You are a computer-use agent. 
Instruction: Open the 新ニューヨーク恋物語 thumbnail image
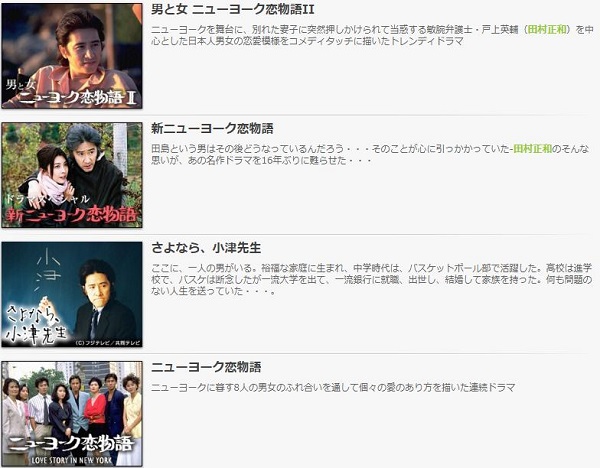tap(72, 175)
